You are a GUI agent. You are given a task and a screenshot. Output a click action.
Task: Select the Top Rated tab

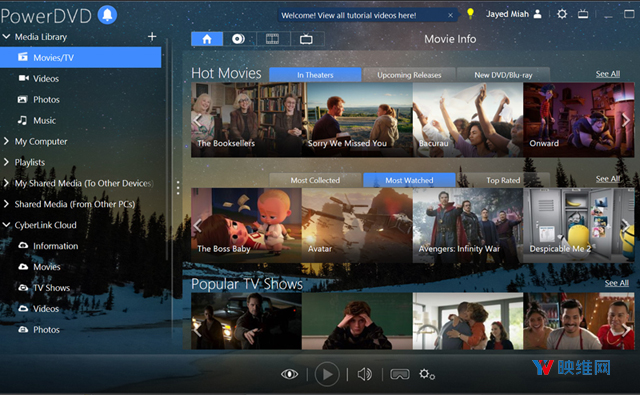click(x=503, y=180)
